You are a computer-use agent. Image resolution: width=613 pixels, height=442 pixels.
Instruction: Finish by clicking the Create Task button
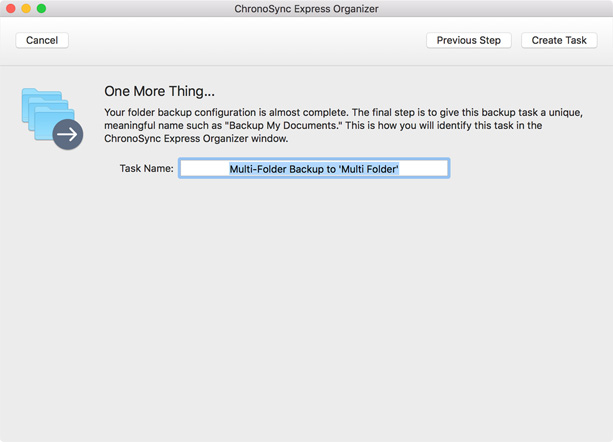click(559, 40)
